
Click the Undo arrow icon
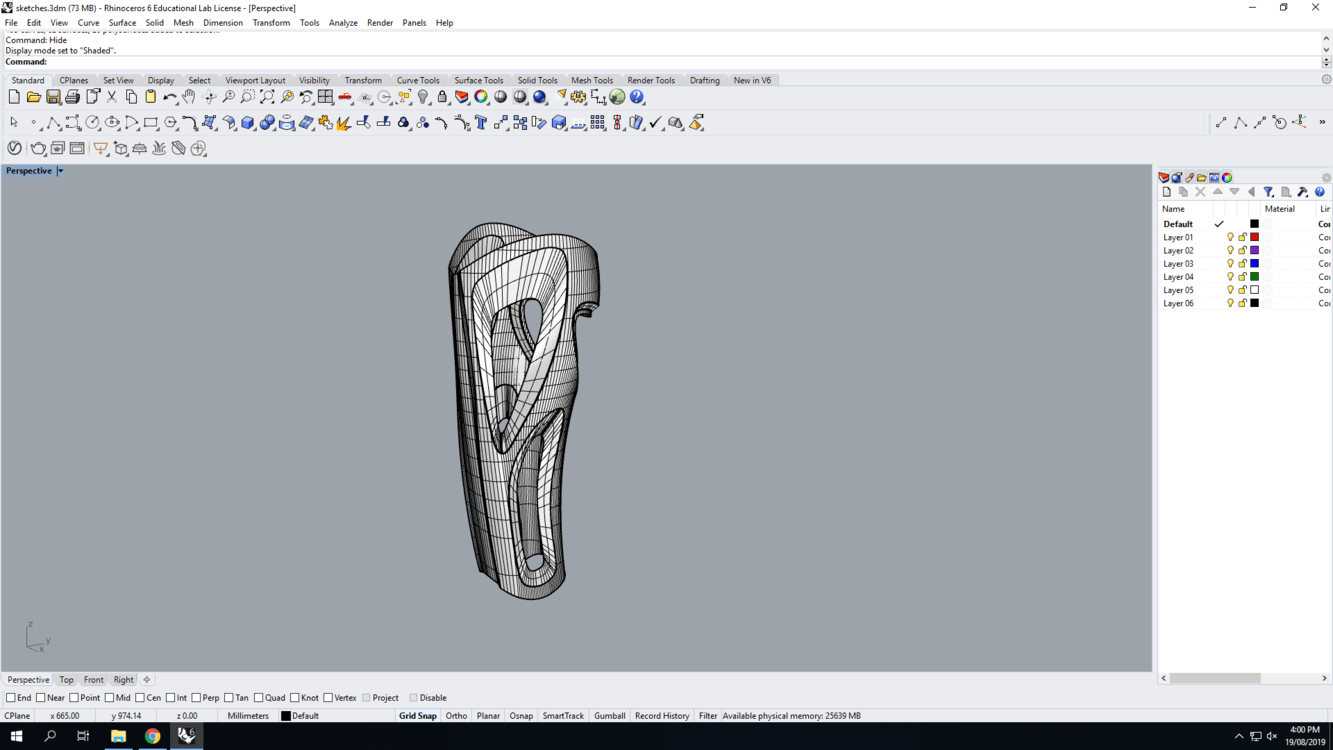click(x=169, y=97)
